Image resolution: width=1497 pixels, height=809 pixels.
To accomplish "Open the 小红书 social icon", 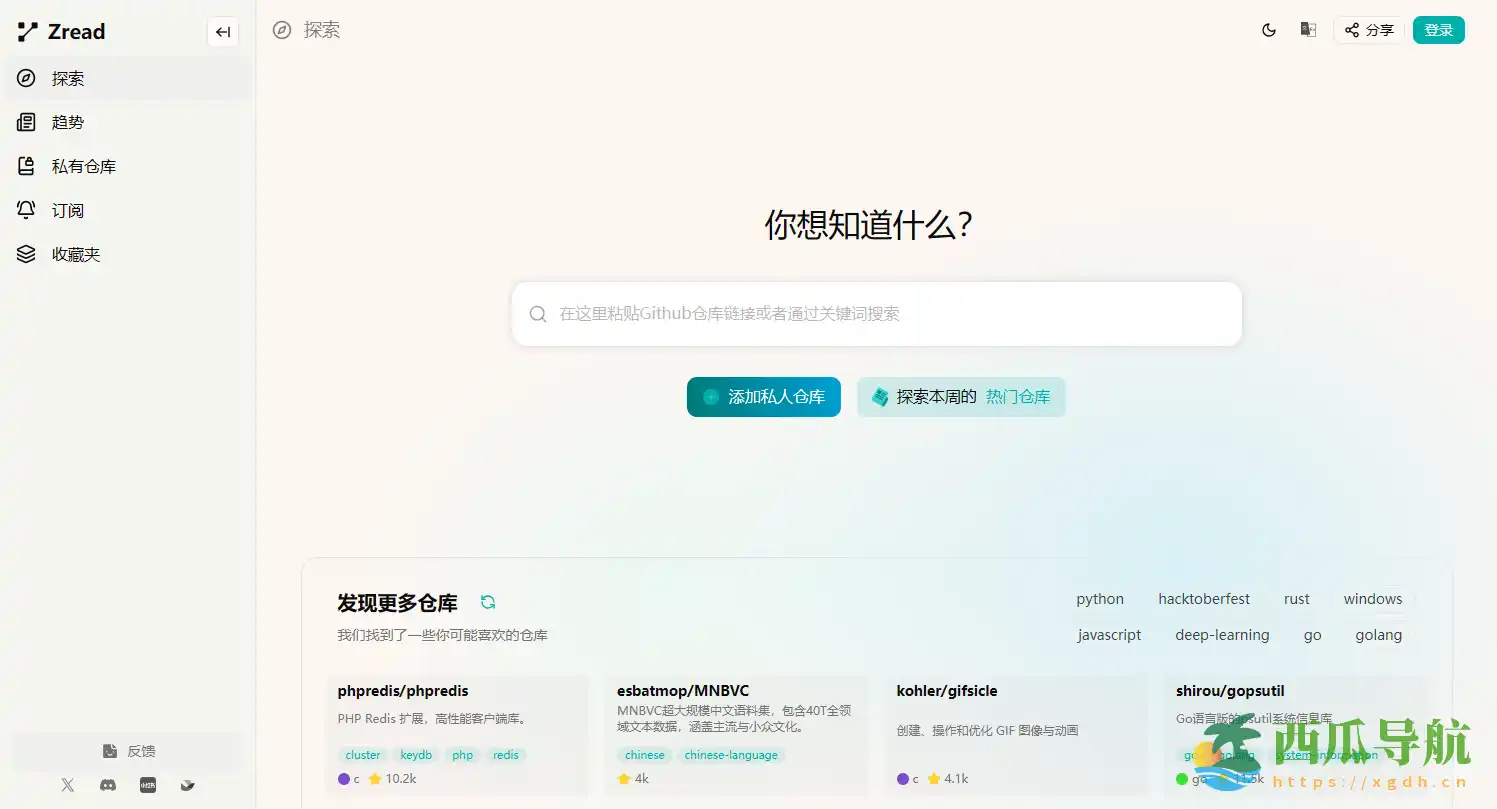I will pyautogui.click(x=148, y=785).
